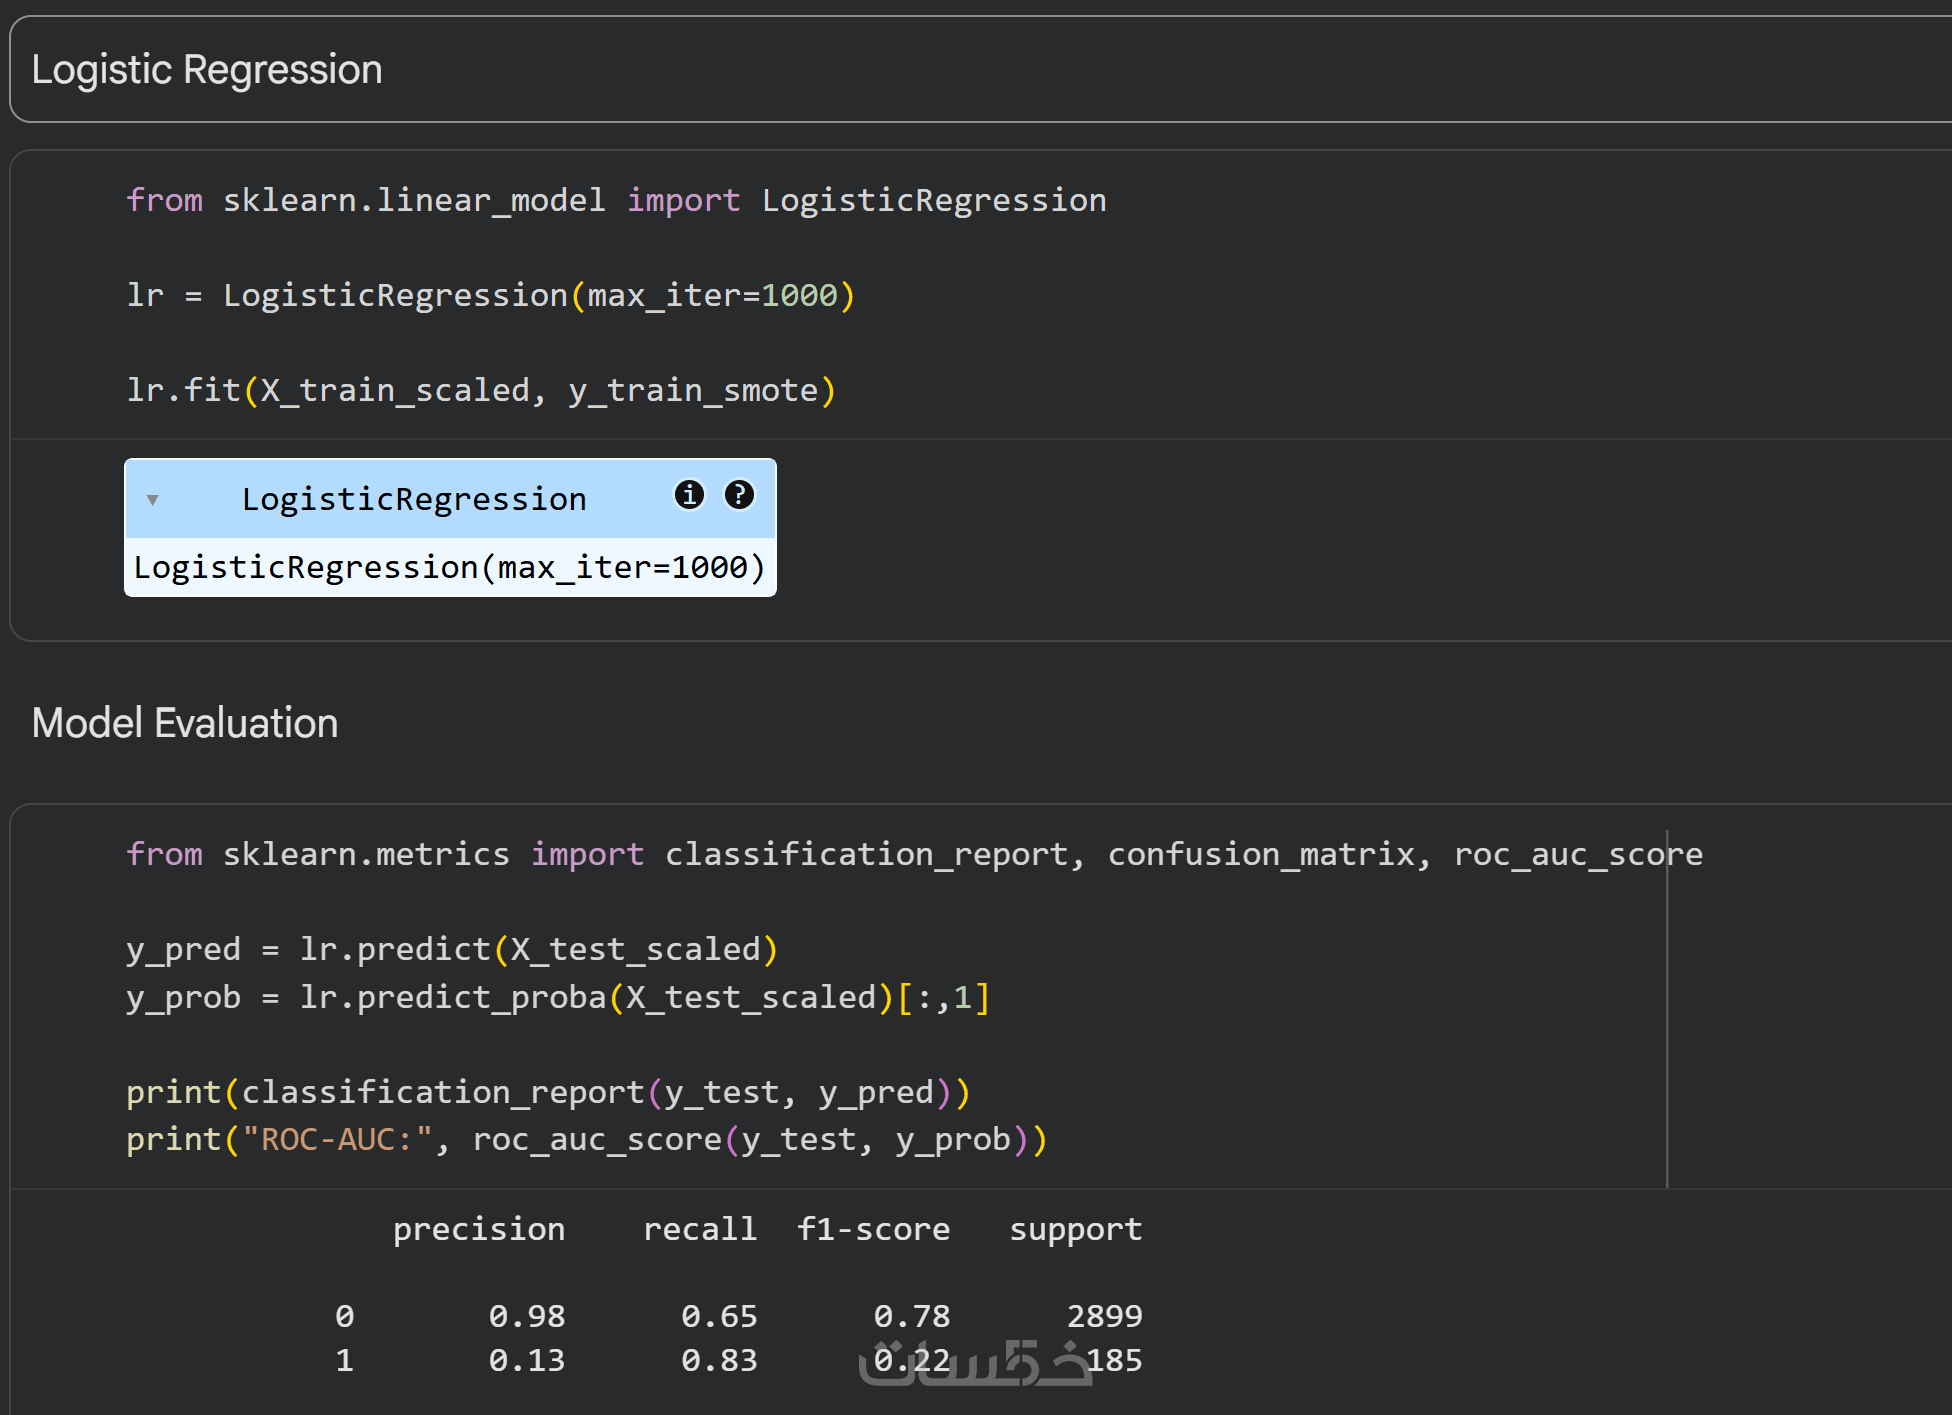Image resolution: width=1952 pixels, height=1415 pixels.
Task: Click the sklearn.linear_model import line
Action: (x=616, y=200)
